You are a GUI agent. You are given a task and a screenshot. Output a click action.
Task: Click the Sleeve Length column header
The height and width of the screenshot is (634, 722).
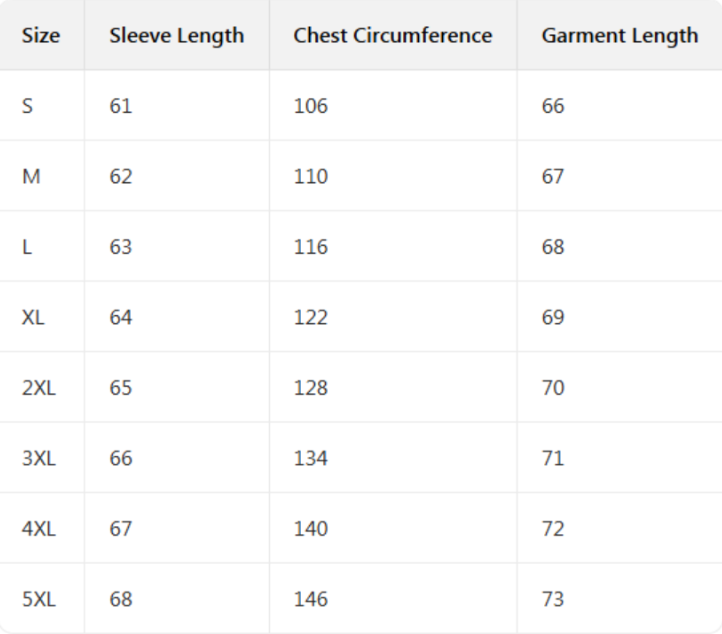pyautogui.click(x=176, y=36)
